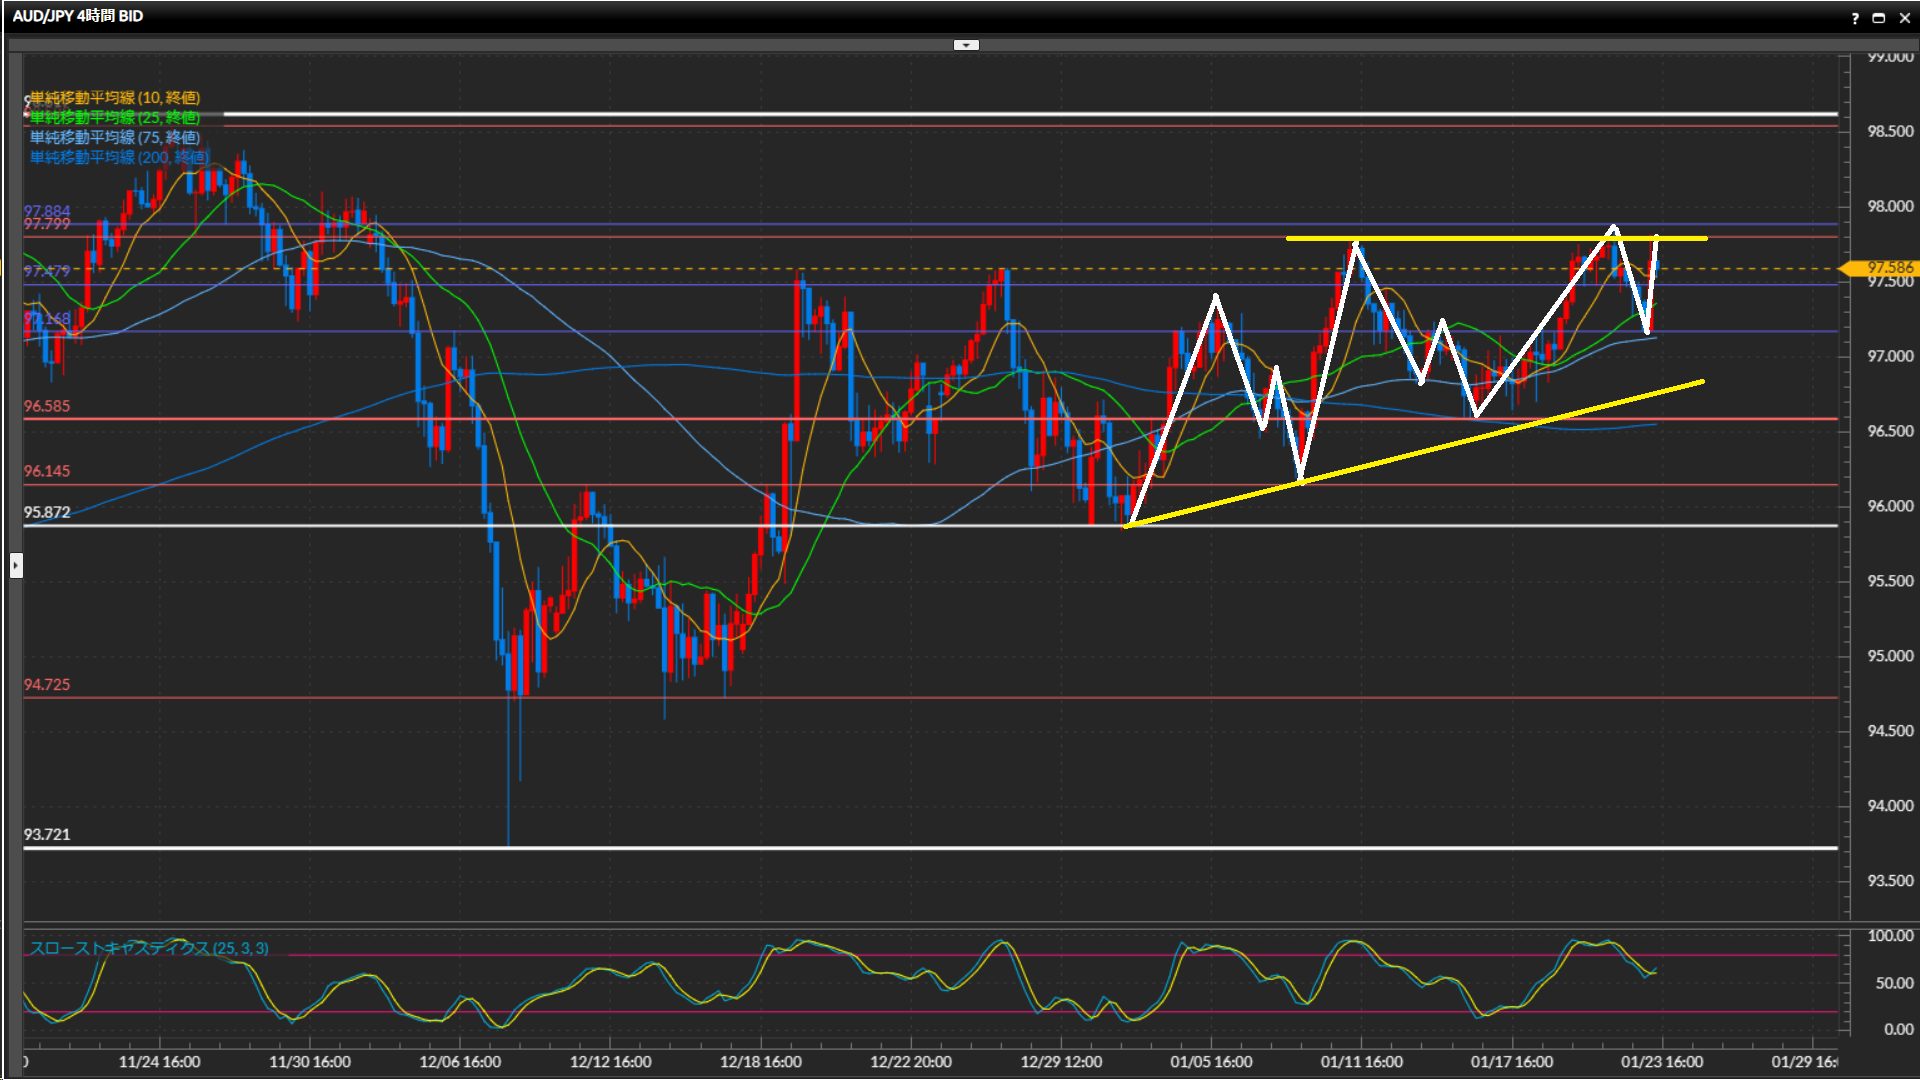Click the 01/11 16:00 time axis label
Image resolution: width=1920 pixels, height=1080 pixels.
(x=1361, y=1062)
